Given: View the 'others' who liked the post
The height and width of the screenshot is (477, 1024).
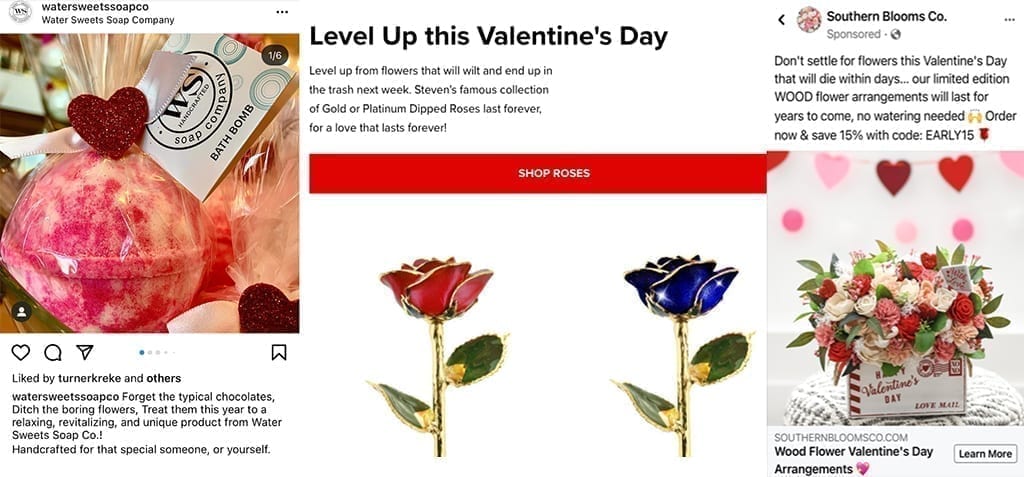Looking at the screenshot, I should coord(163,378).
